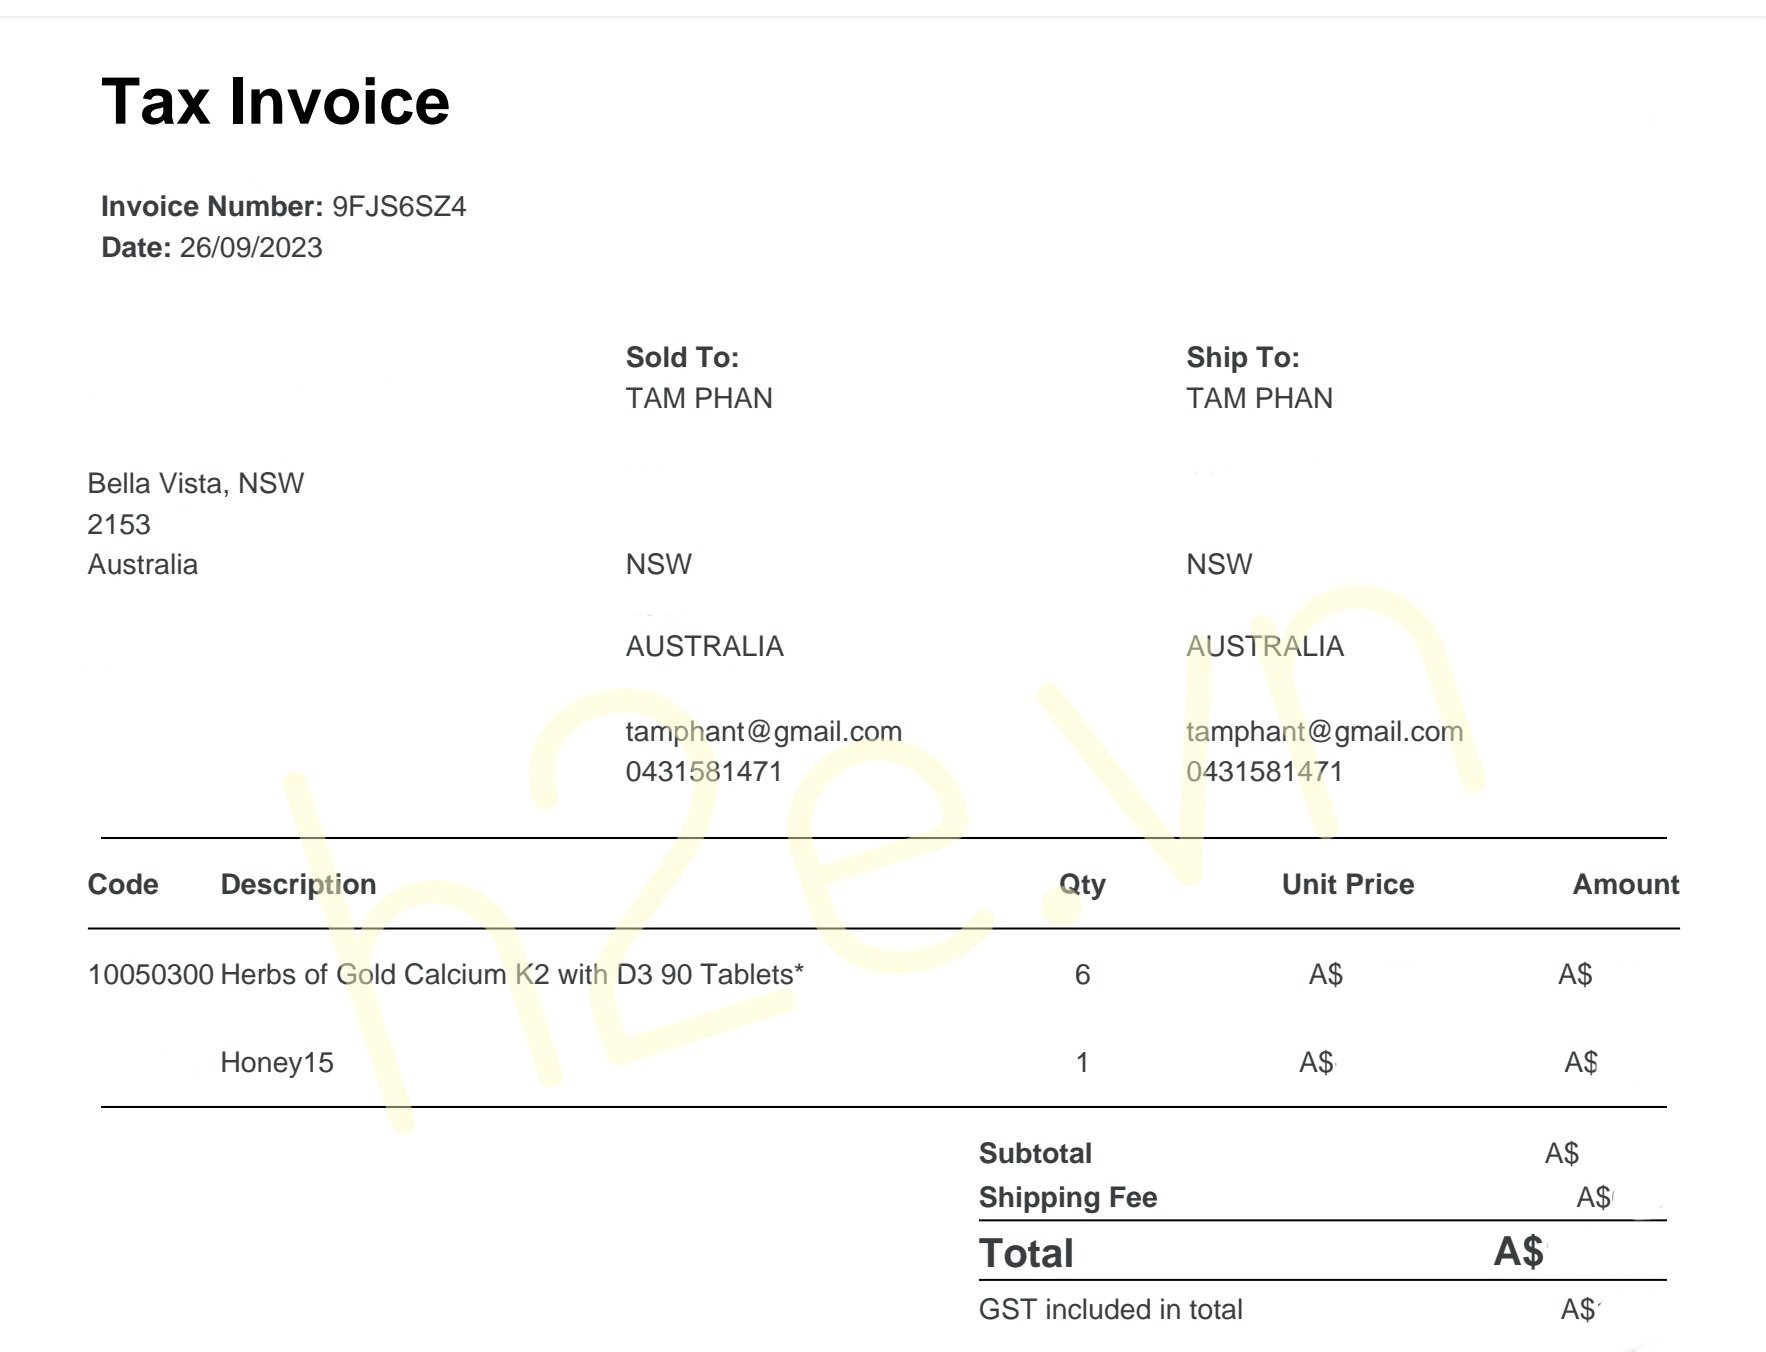Screen dimensions: 1766x1352
Task: Click the Subtotal label
Action: 1035,1154
